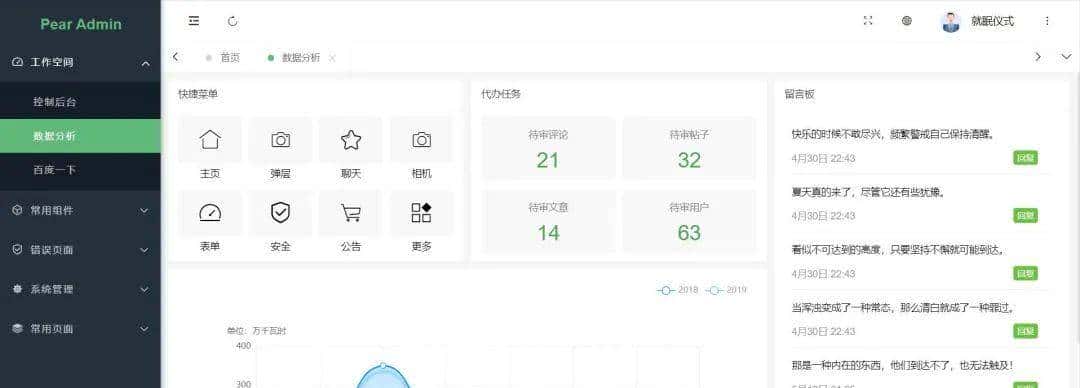Collapse the sidebar with the menu fold icon
The image size is (1080, 388).
(x=194, y=21)
